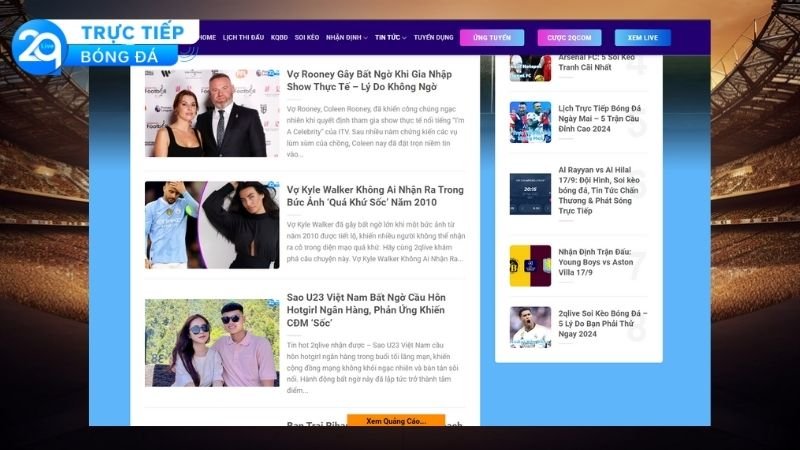Click the CƯỢC 2QCOM button
Screen dimensions: 800x450
pos(569,38)
